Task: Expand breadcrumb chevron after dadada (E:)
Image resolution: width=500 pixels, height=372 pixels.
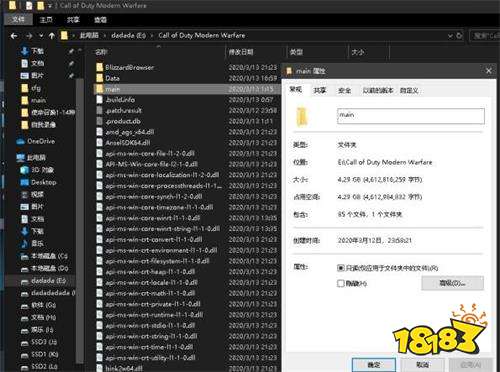Action: click(152, 35)
